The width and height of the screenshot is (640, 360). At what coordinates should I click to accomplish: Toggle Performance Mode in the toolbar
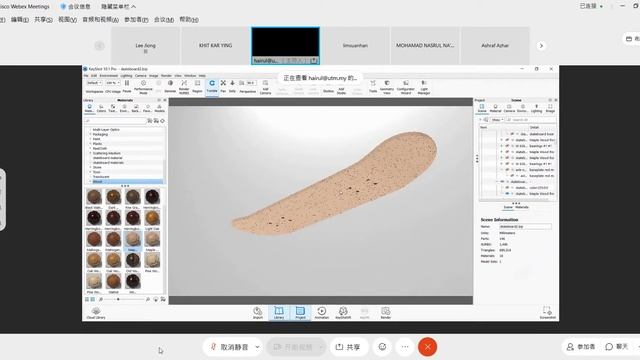coord(143,87)
